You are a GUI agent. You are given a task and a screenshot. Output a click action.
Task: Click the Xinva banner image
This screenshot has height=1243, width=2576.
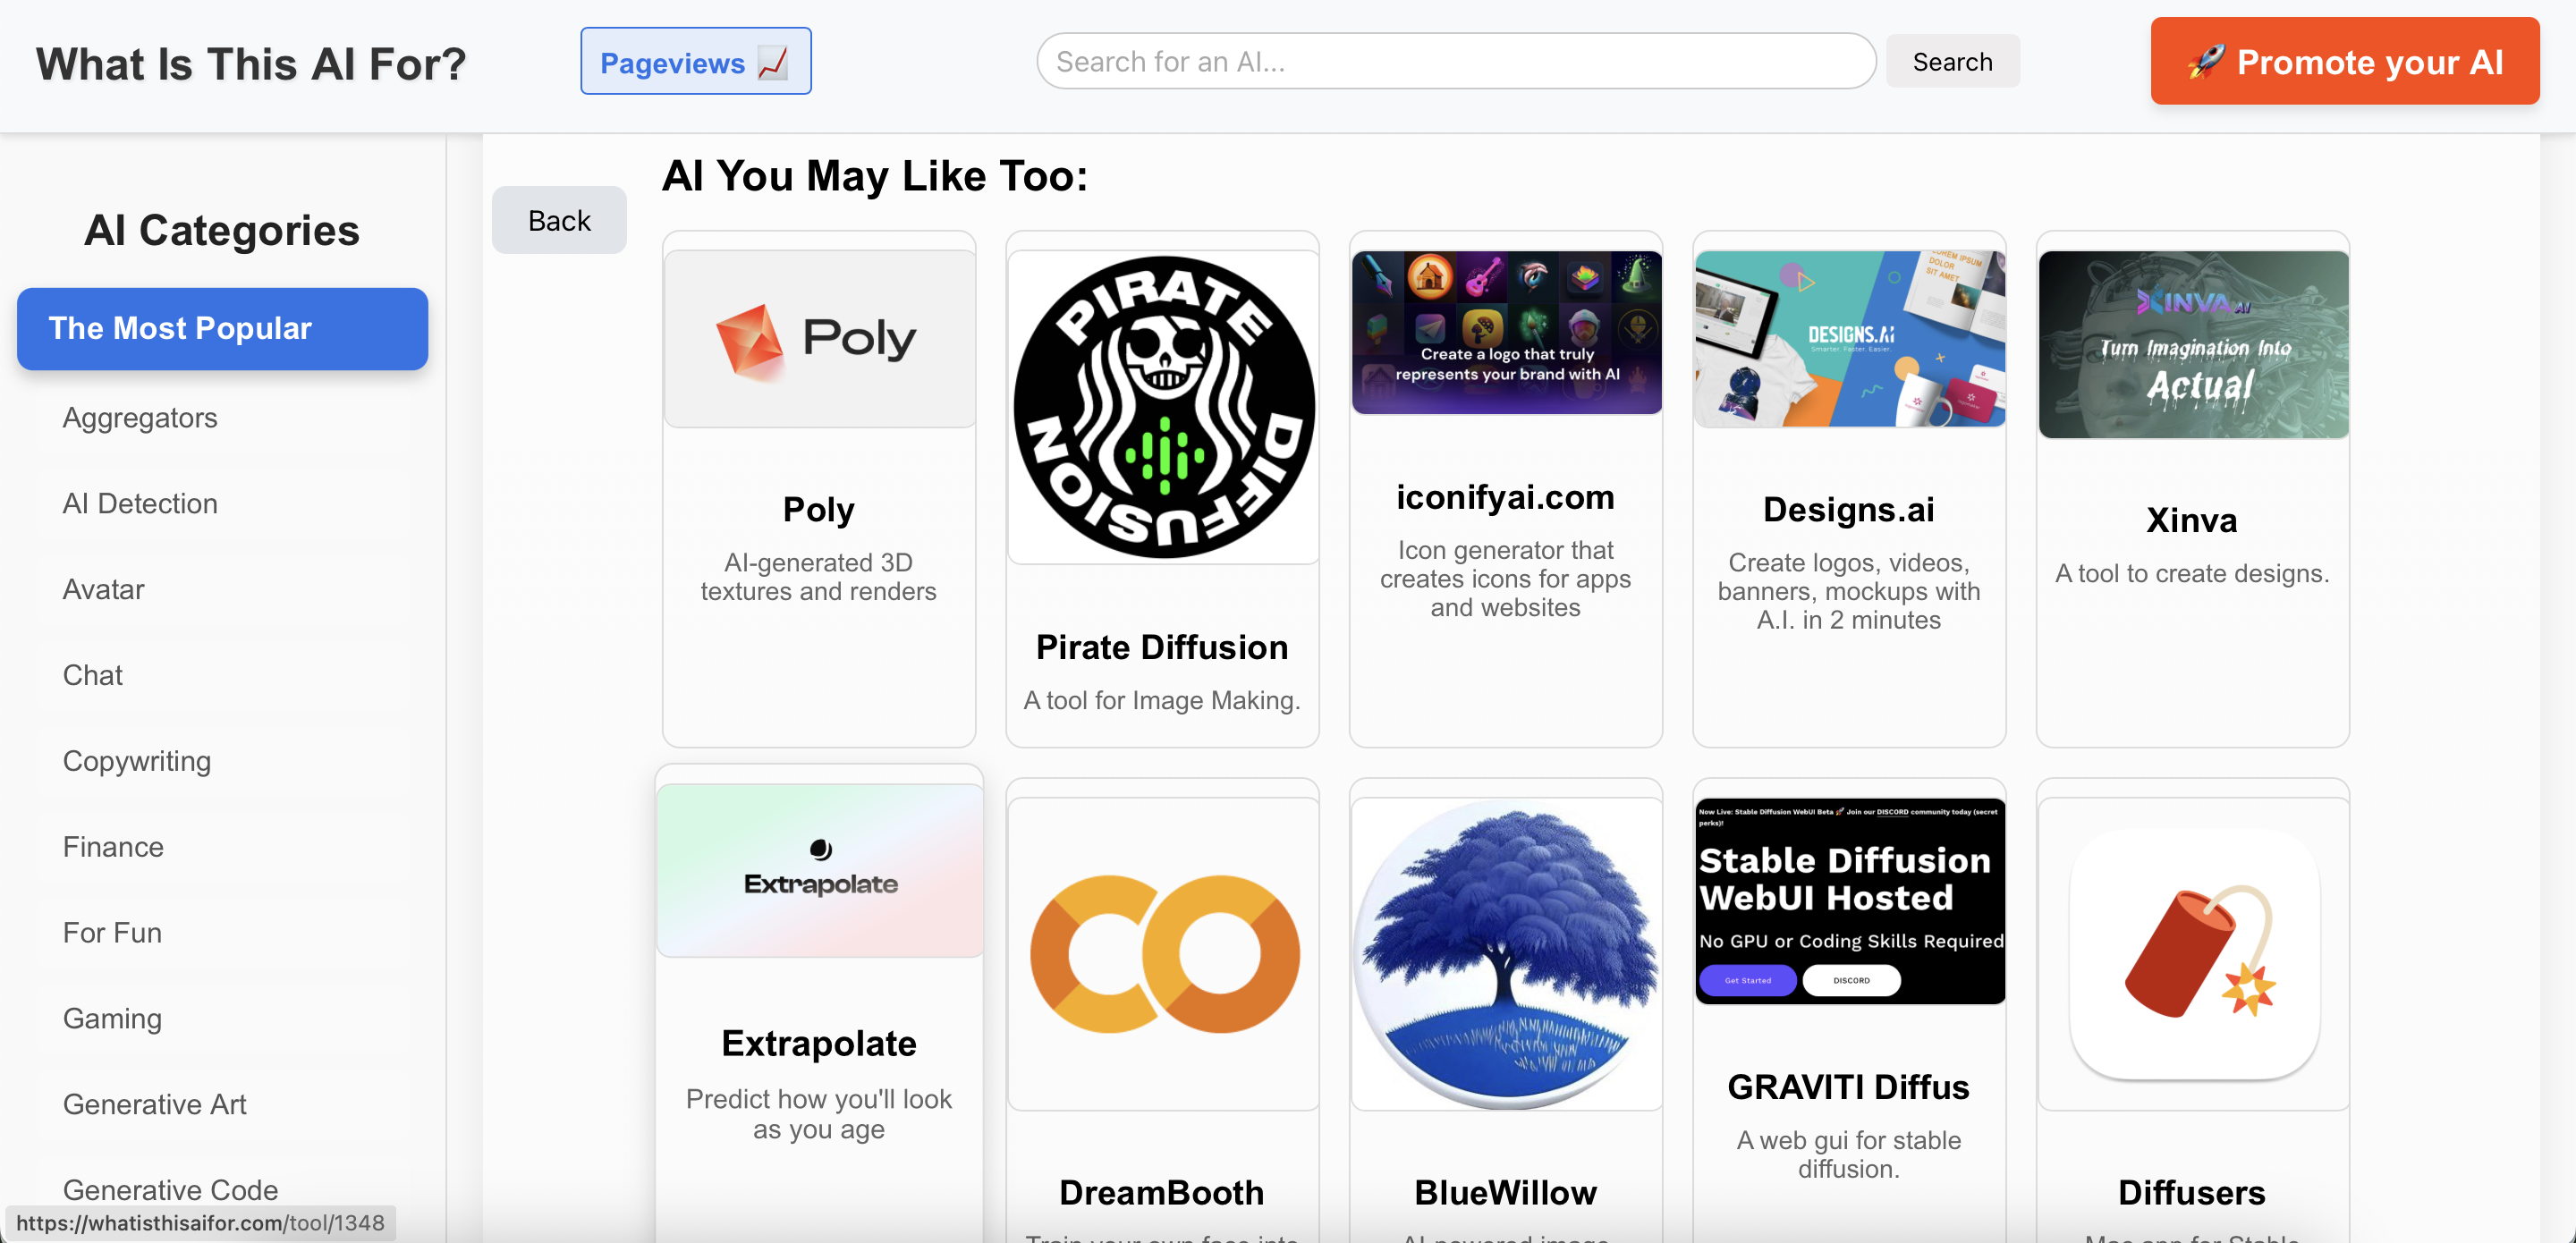2193,344
